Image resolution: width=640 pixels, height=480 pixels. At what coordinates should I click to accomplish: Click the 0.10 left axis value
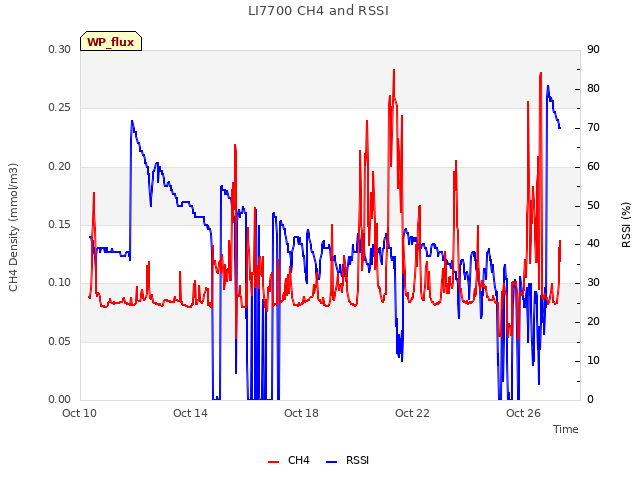(60, 282)
